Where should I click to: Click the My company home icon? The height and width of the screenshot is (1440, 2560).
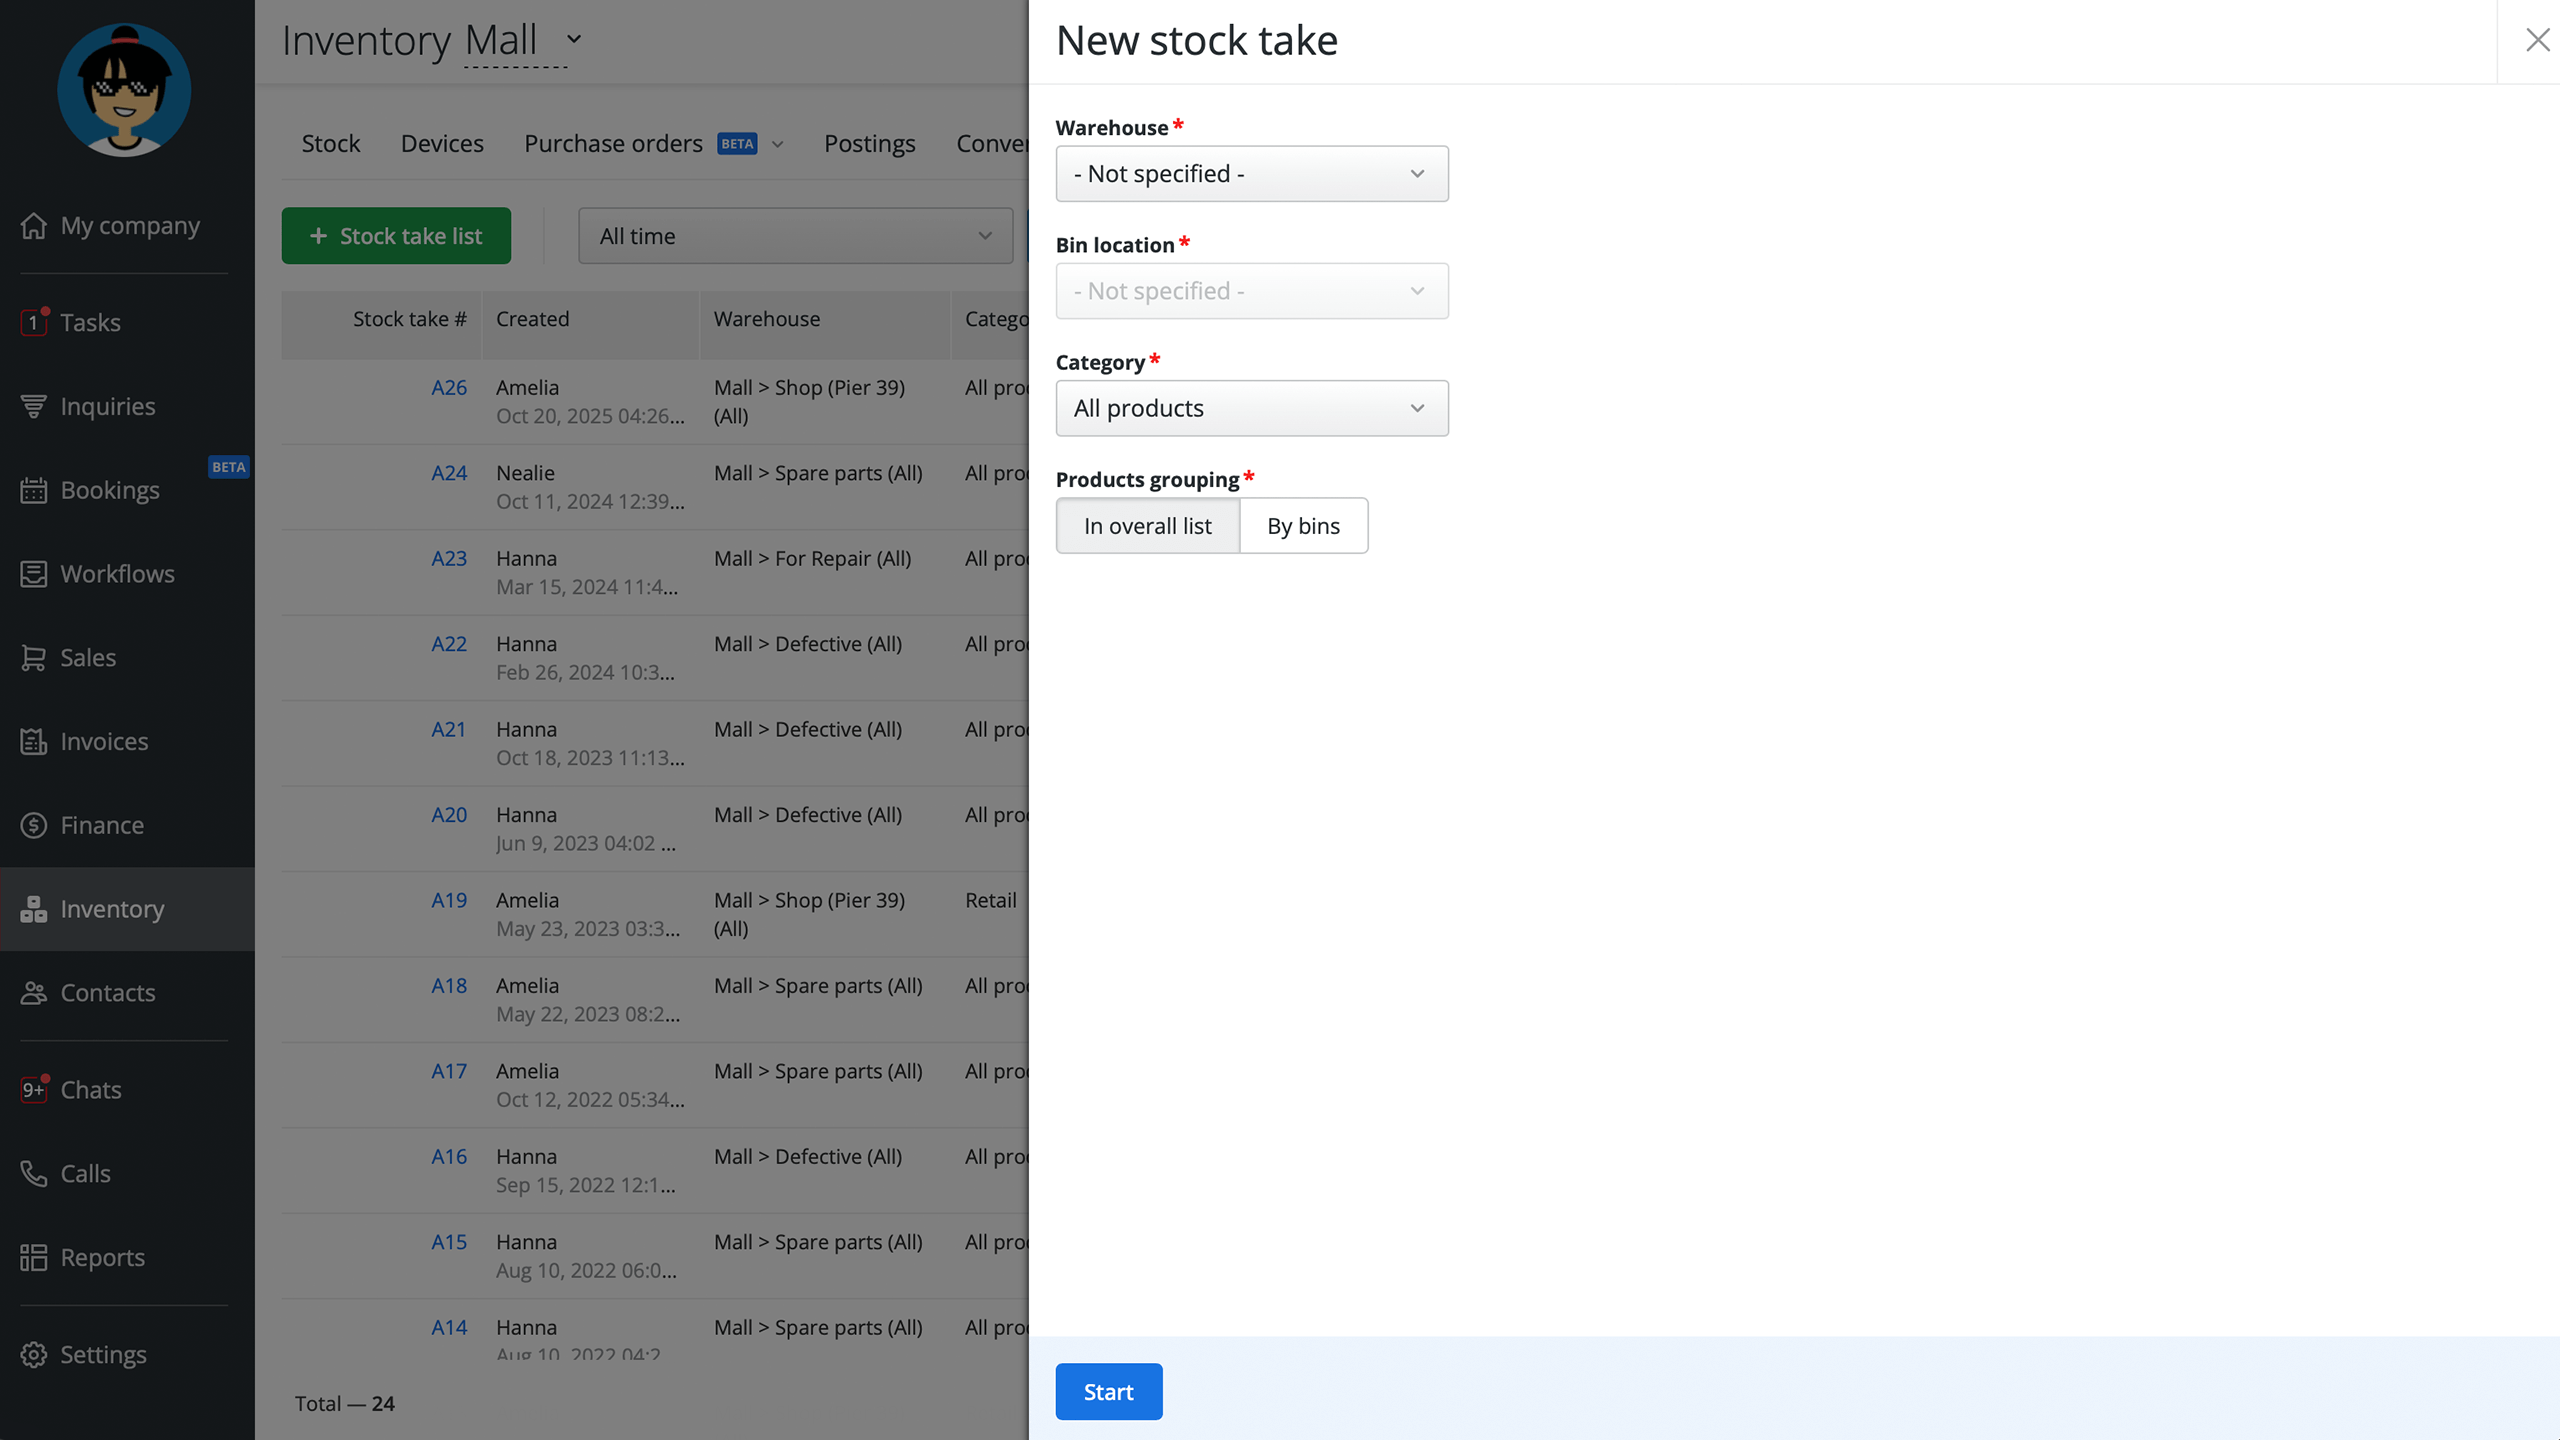tap(34, 226)
